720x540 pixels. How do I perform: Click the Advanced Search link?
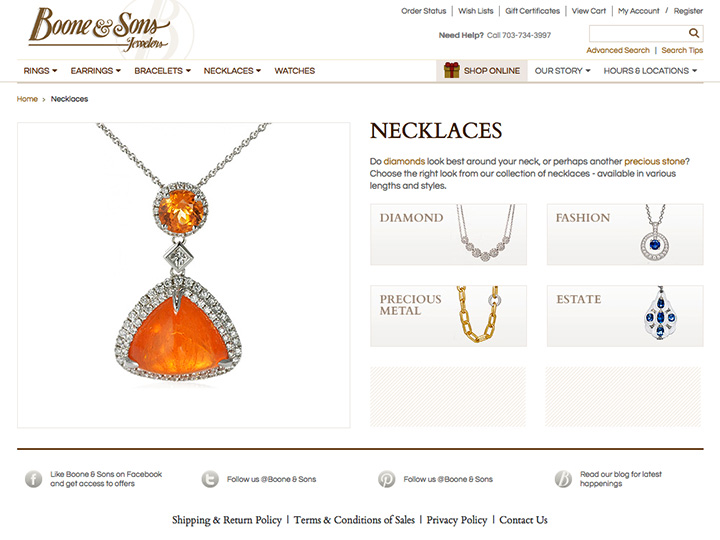pyautogui.click(x=618, y=50)
